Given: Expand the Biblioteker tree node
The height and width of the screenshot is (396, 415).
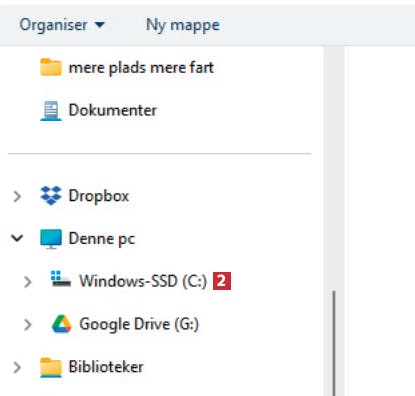Looking at the screenshot, I should pyautogui.click(x=17, y=367).
